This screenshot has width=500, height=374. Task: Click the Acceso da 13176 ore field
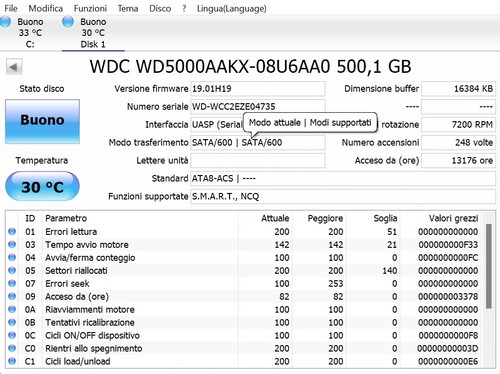click(458, 161)
